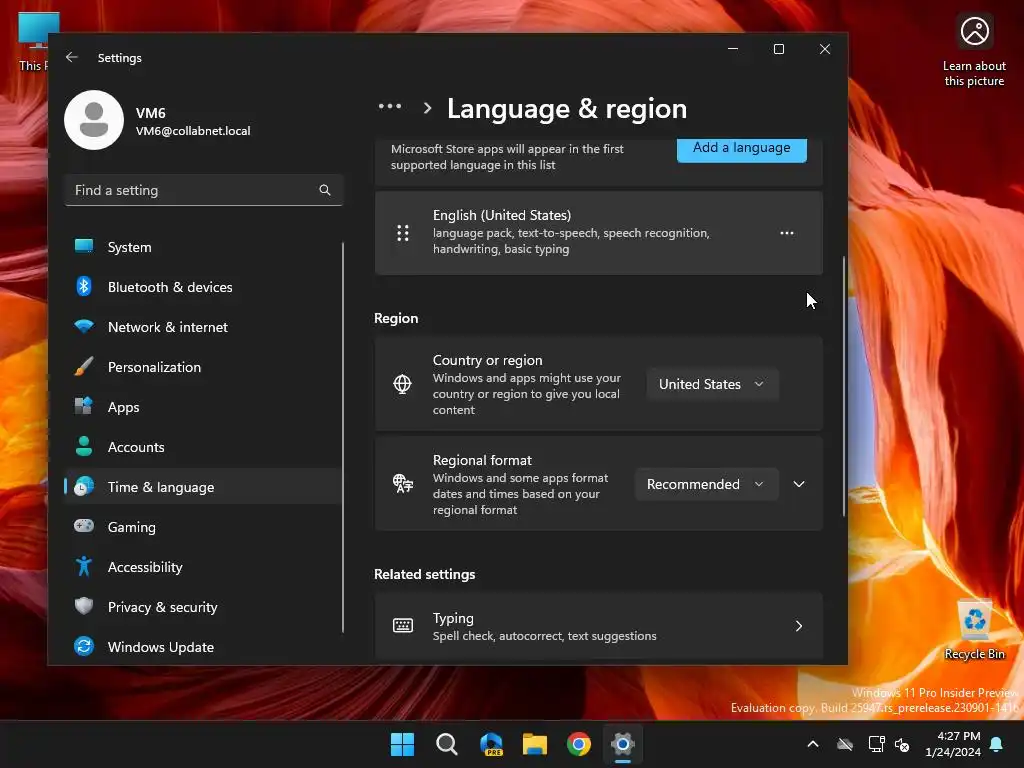Viewport: 1024px width, 768px height.
Task: Click Settings gear icon in taskbar
Action: point(623,744)
